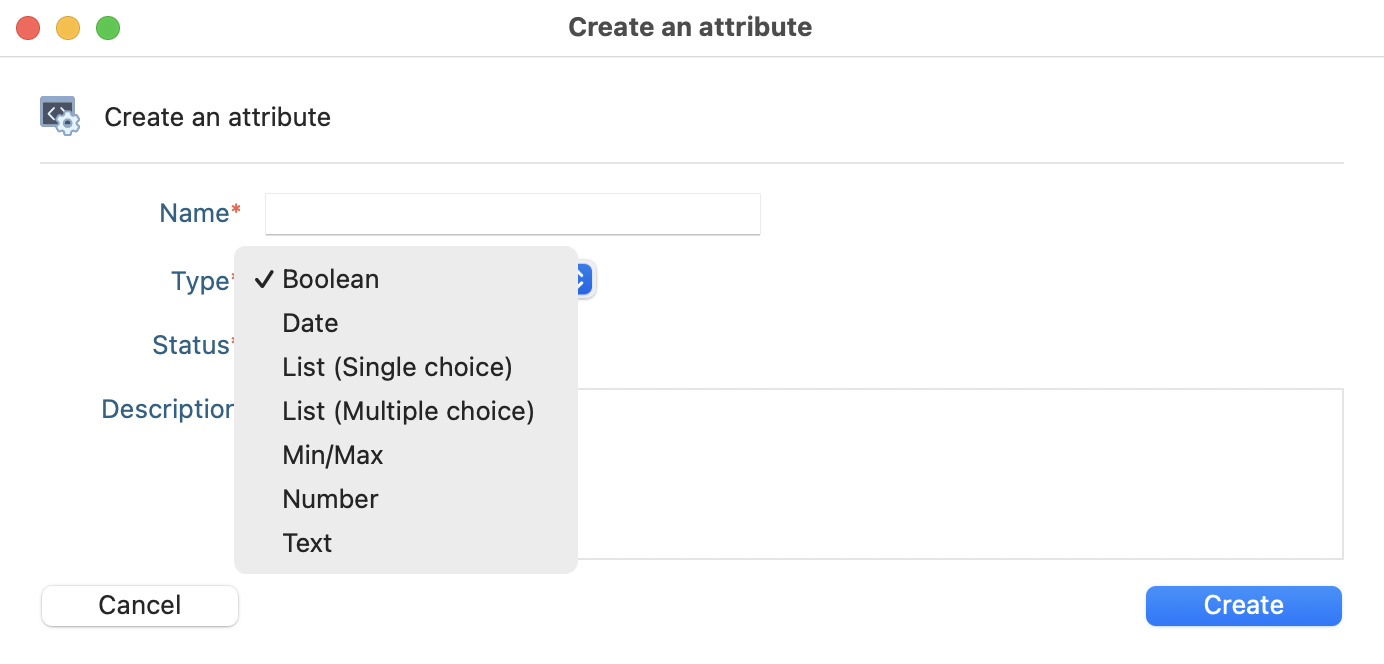Screen dimensions: 1384x664
Task: Click the Type field label
Action: tap(200, 281)
